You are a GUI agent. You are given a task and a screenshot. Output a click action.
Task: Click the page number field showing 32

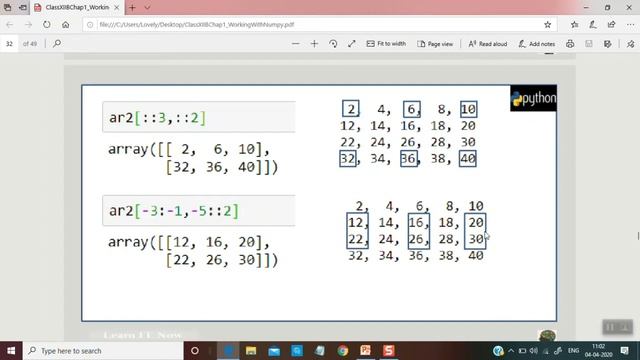(x=9, y=44)
